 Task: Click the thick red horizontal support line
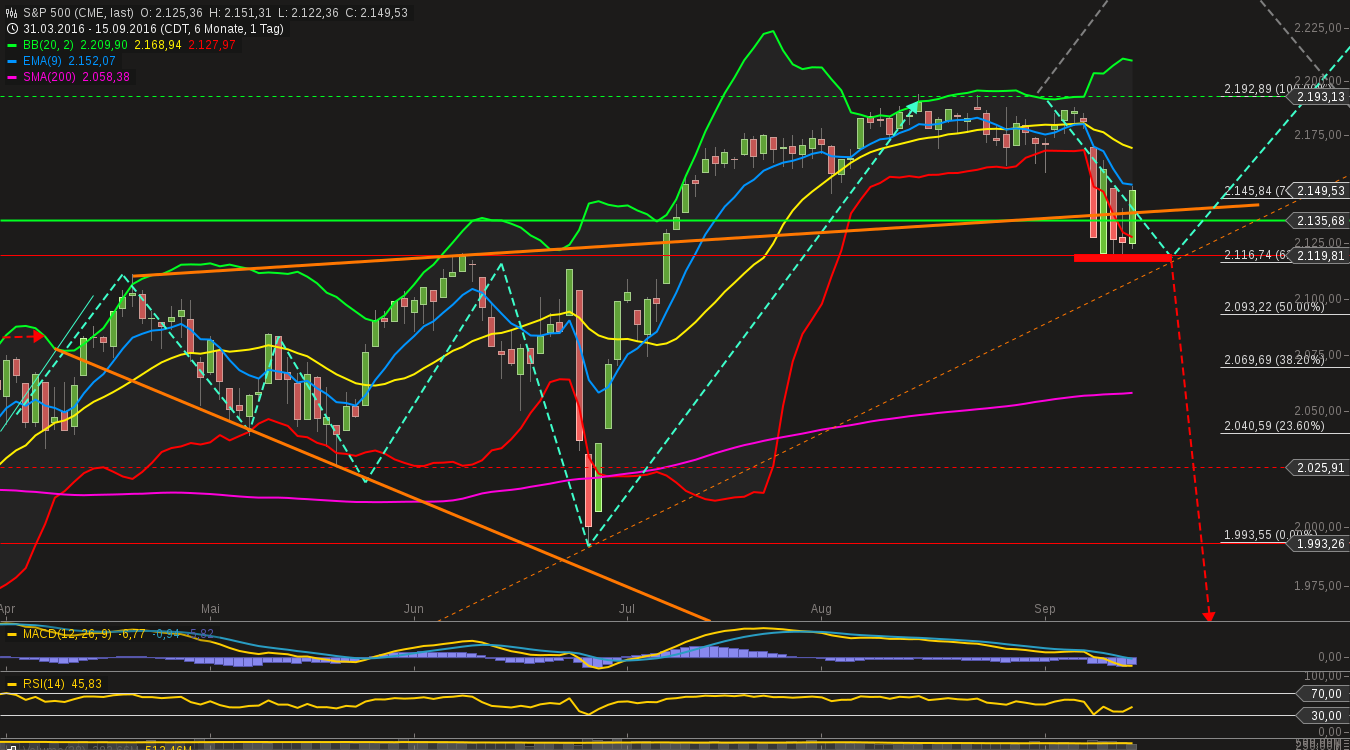[x=1122, y=258]
